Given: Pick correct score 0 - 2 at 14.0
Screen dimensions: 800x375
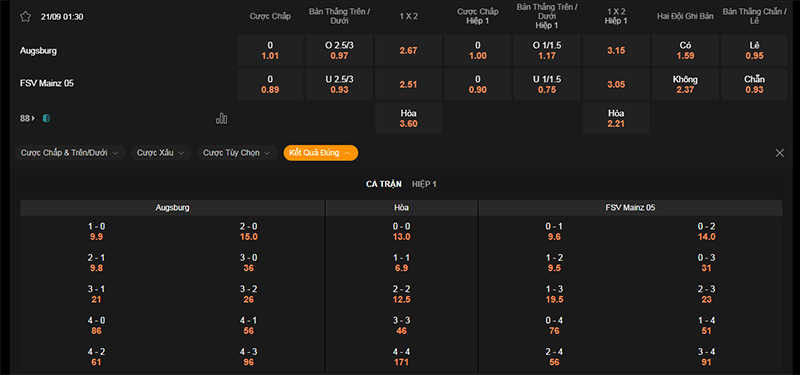Looking at the screenshot, I should point(707,232).
